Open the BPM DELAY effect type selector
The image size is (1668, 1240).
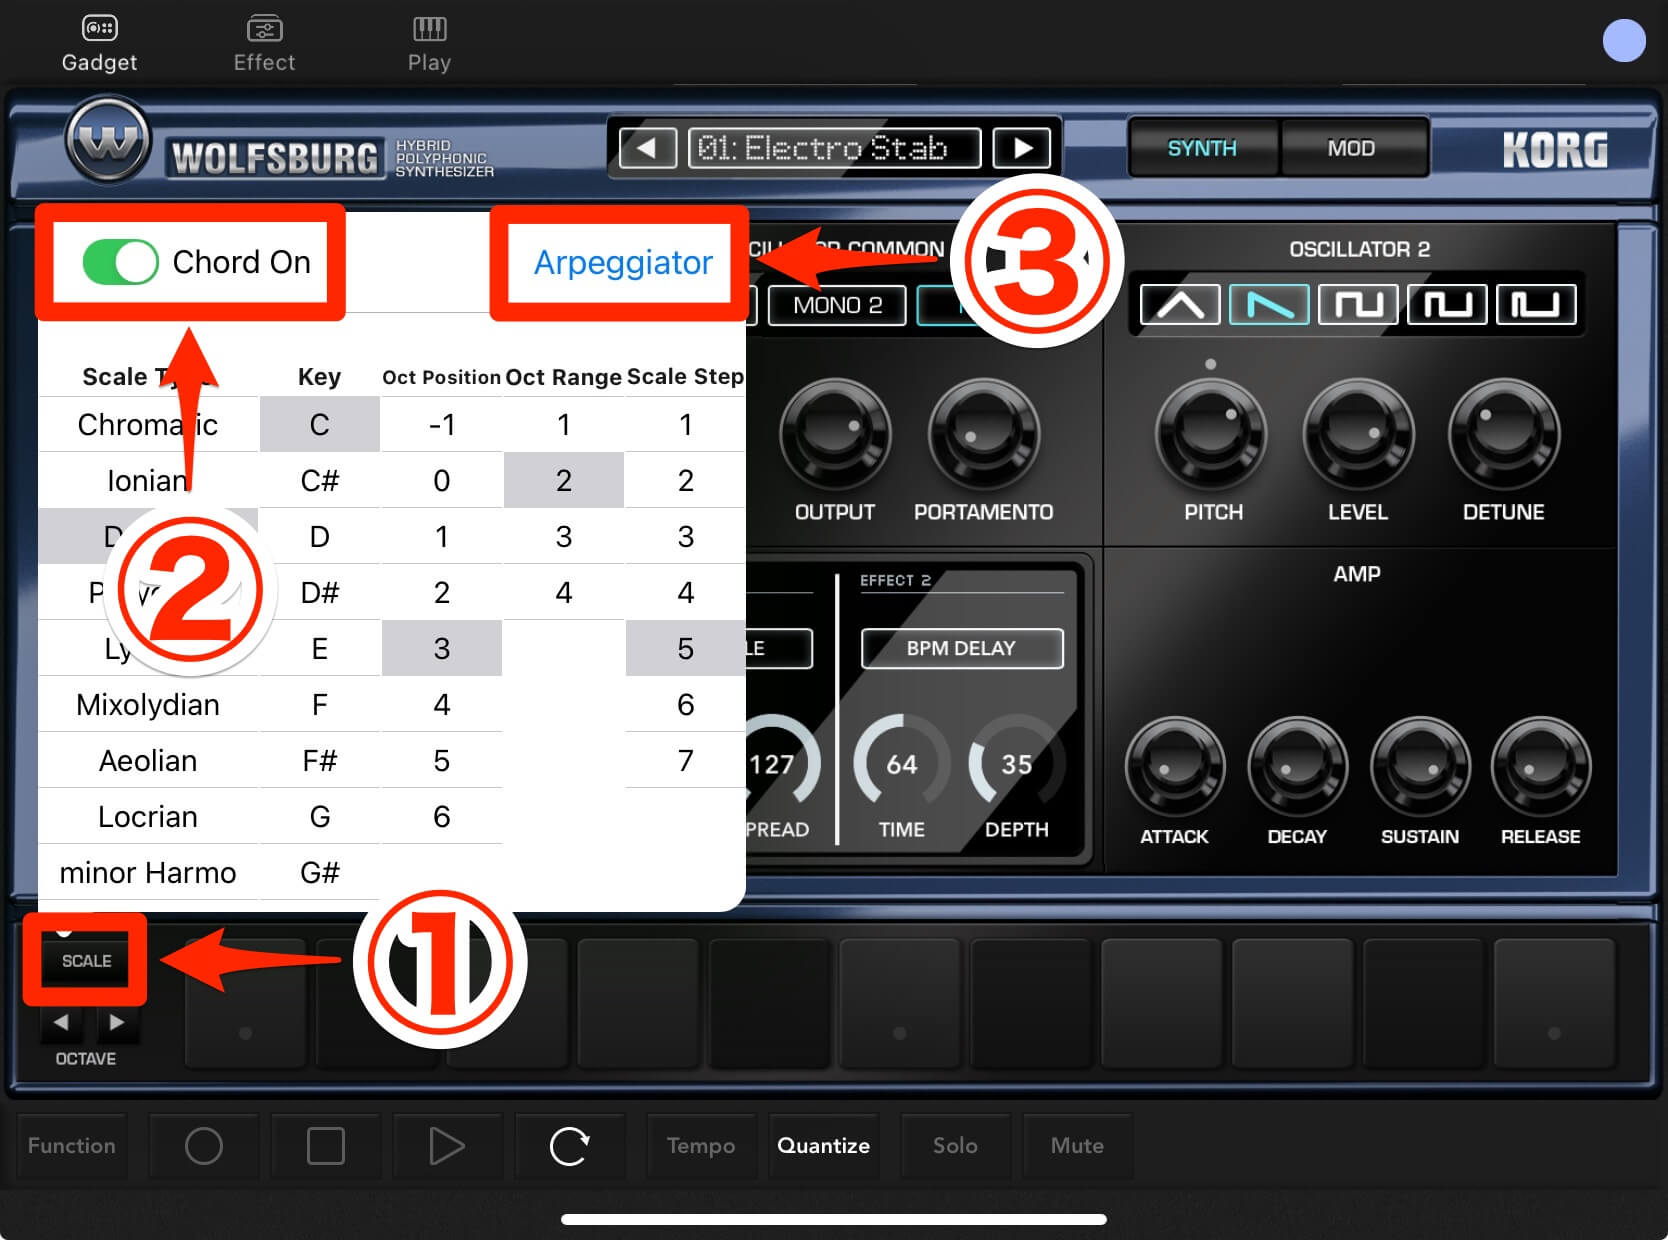[962, 648]
